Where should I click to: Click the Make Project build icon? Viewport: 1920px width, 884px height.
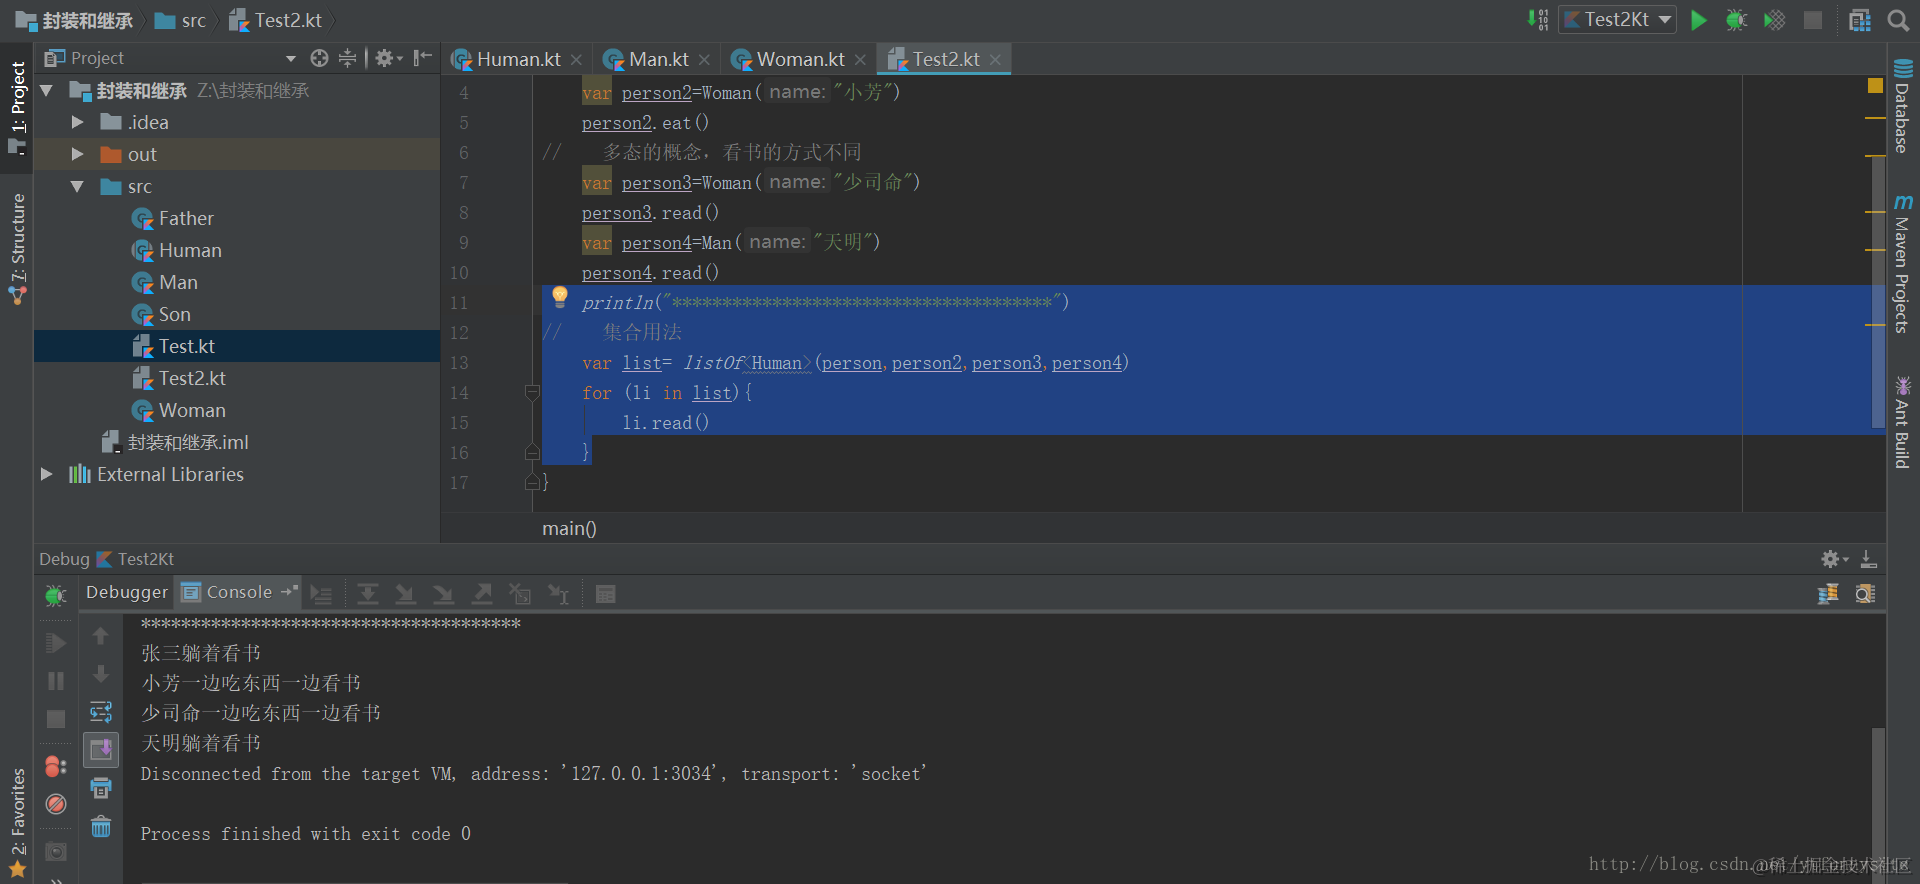click(x=1538, y=20)
